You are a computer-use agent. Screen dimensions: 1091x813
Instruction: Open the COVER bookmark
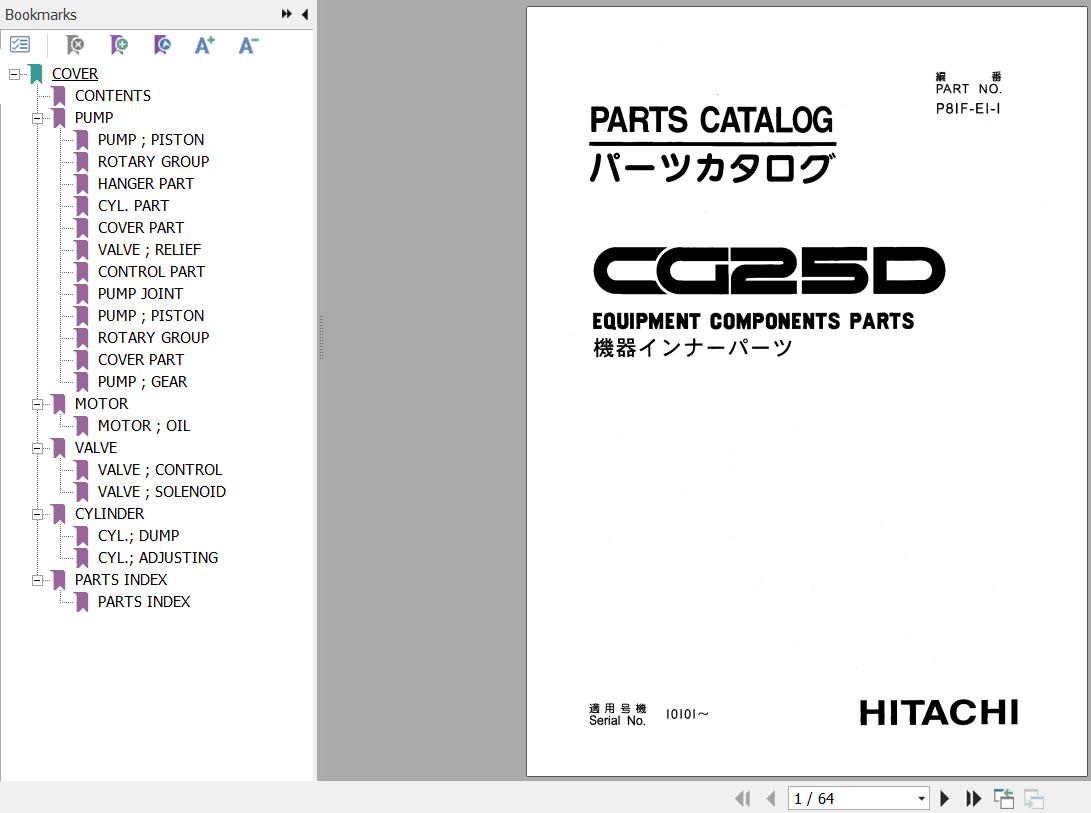(75, 74)
